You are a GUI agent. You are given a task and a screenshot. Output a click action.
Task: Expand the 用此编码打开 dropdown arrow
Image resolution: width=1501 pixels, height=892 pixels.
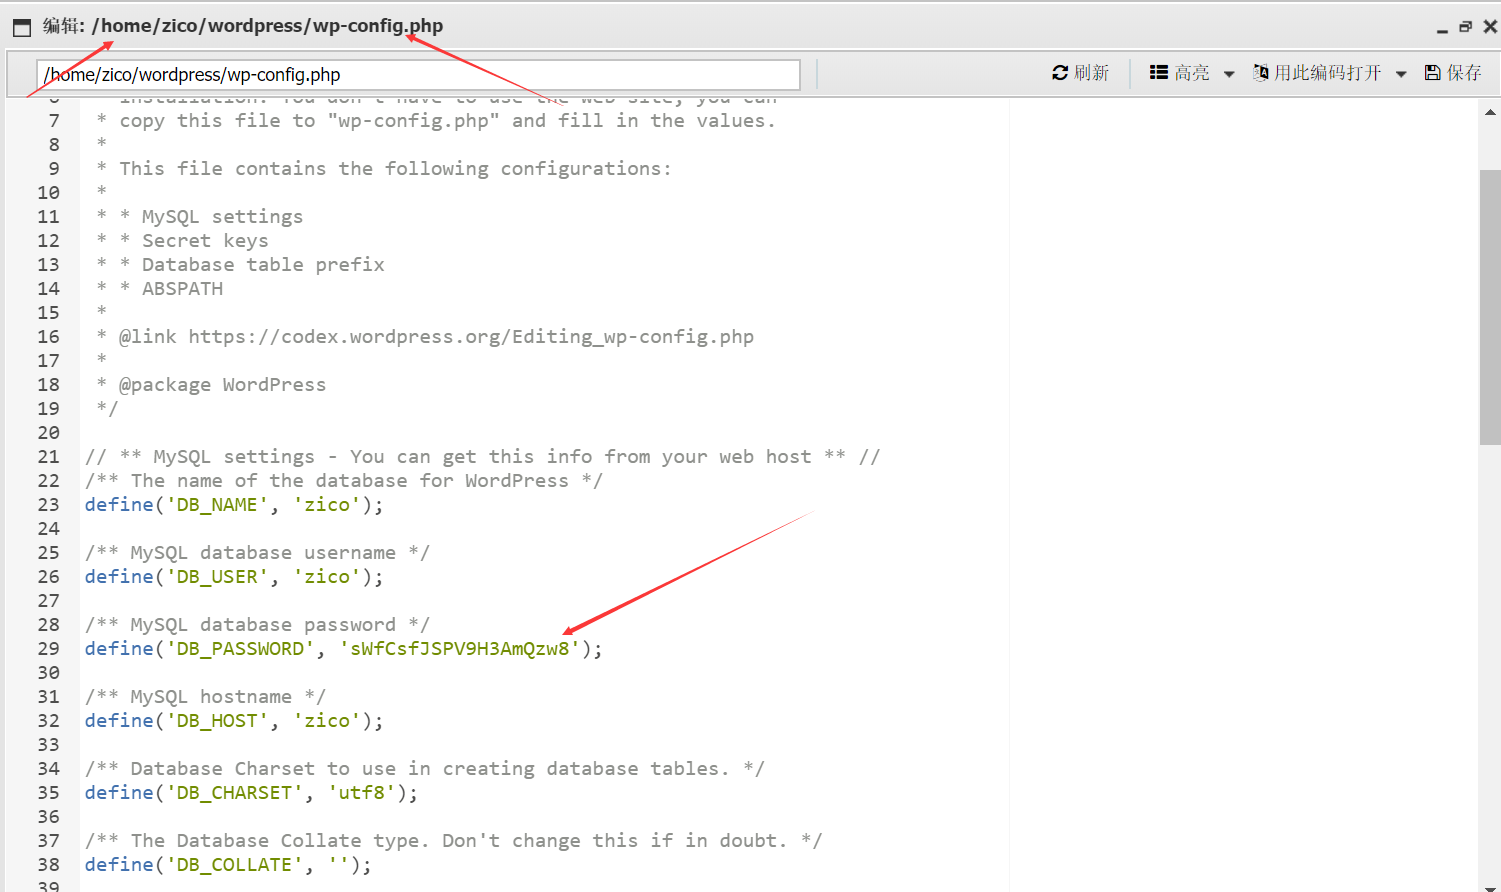pos(1401,74)
